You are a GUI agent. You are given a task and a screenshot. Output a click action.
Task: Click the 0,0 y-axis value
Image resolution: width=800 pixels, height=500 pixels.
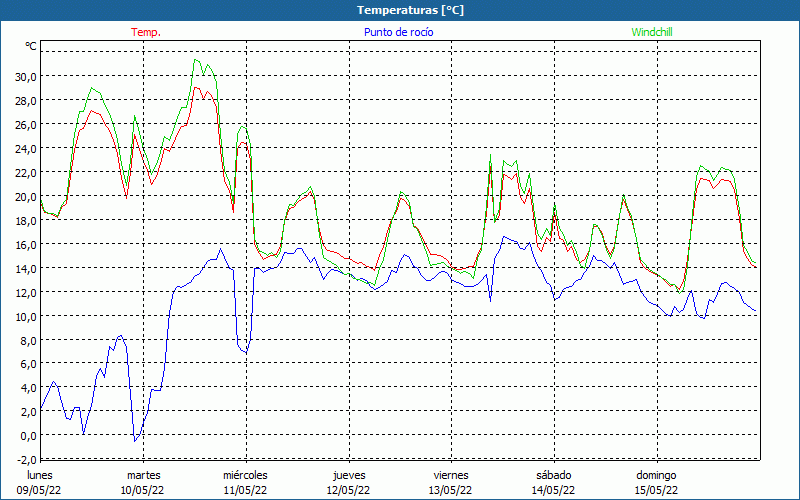29,436
